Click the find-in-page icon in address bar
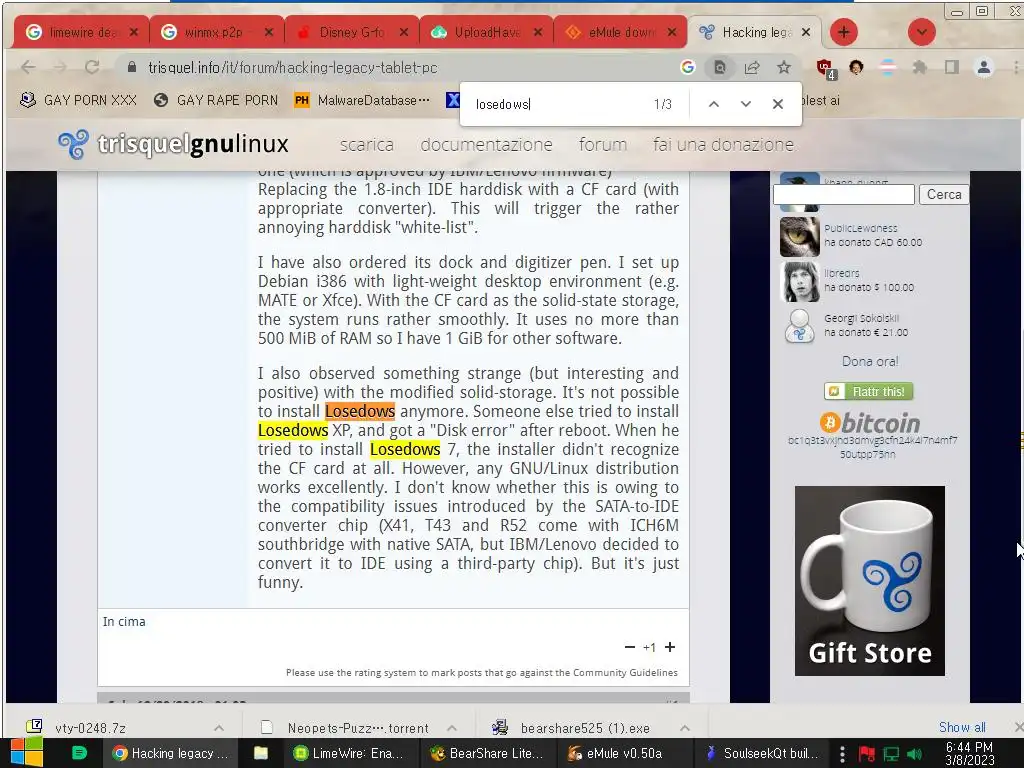The width and height of the screenshot is (1024, 768). point(720,67)
